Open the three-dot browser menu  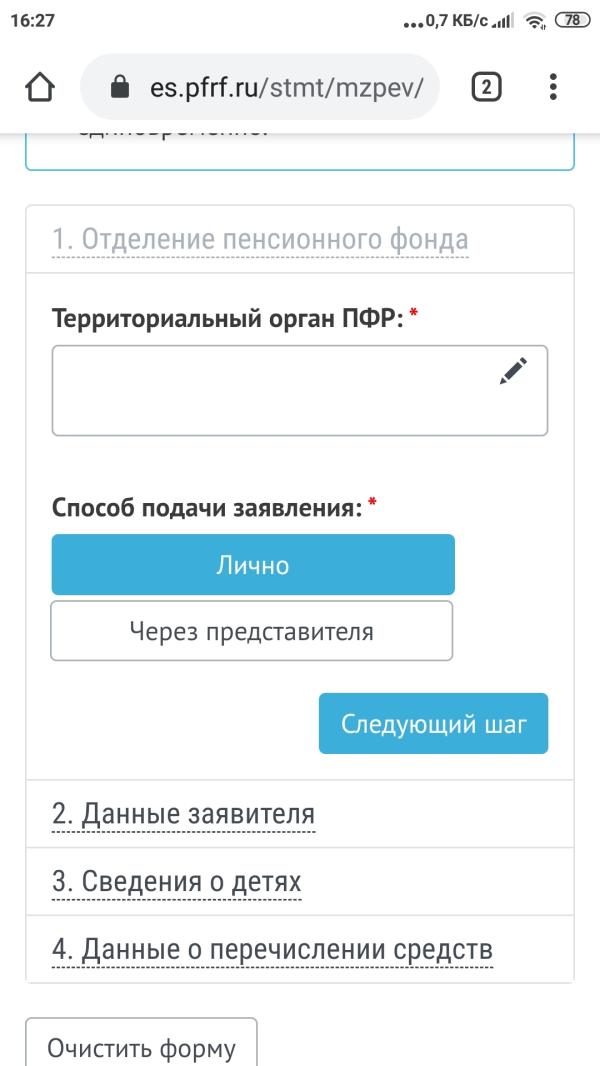click(553, 87)
